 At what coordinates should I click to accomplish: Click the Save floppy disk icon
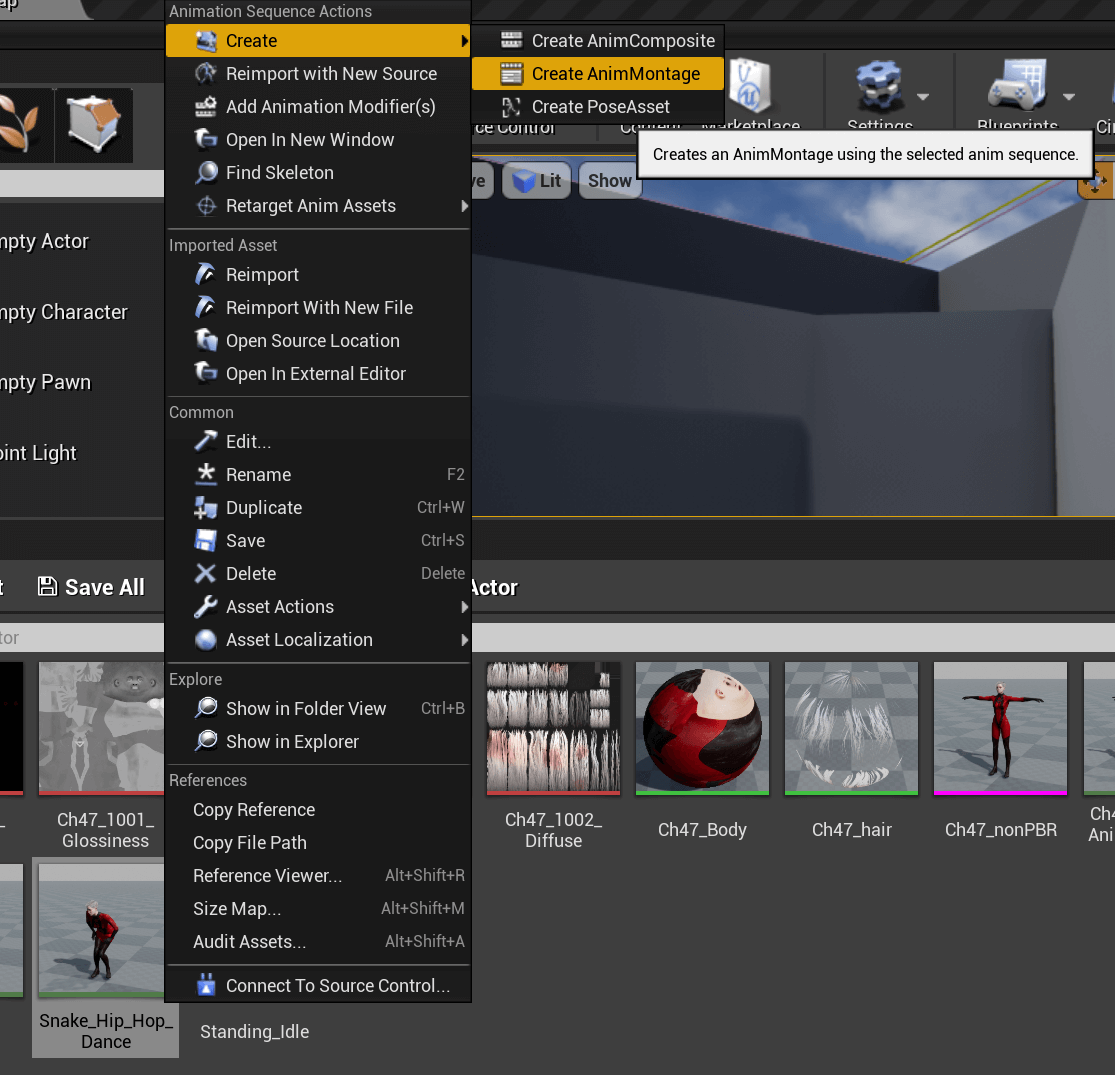pos(206,540)
